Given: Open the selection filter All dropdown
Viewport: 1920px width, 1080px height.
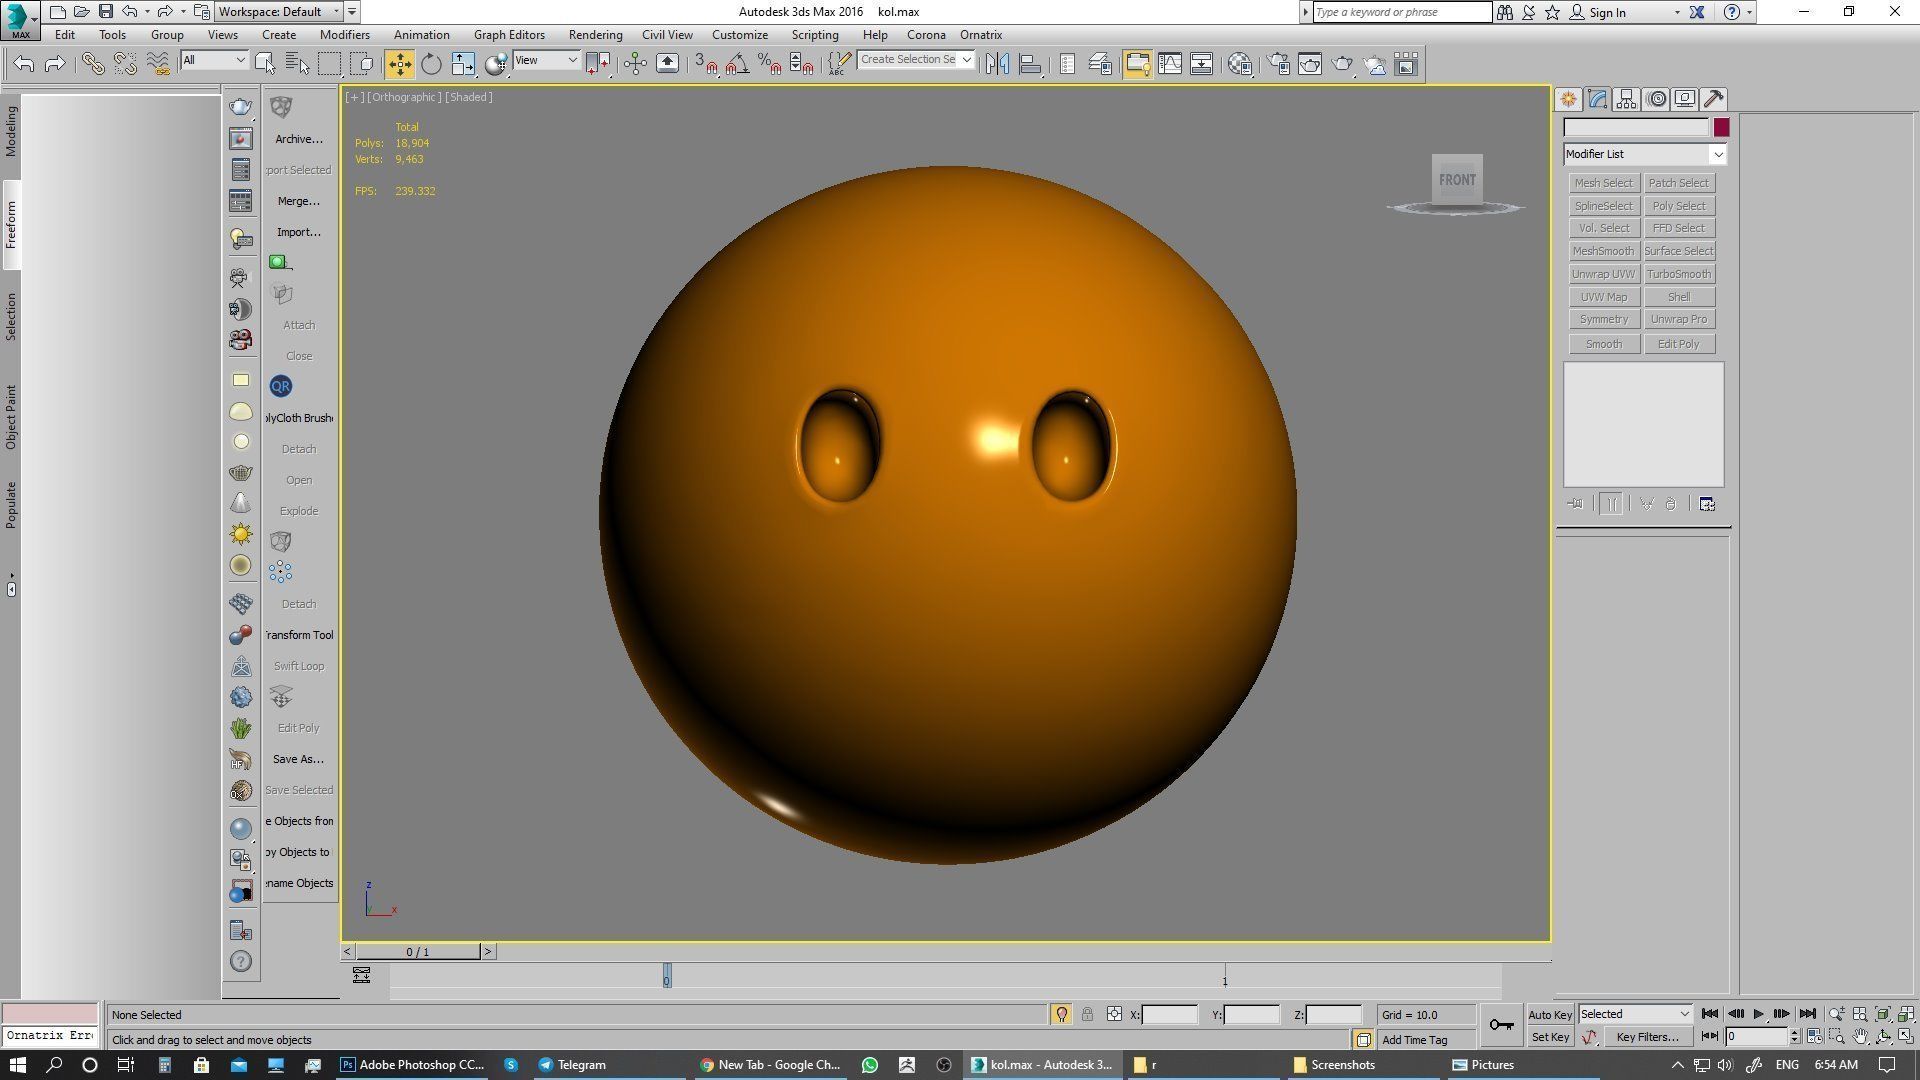Looking at the screenshot, I should pyautogui.click(x=214, y=60).
